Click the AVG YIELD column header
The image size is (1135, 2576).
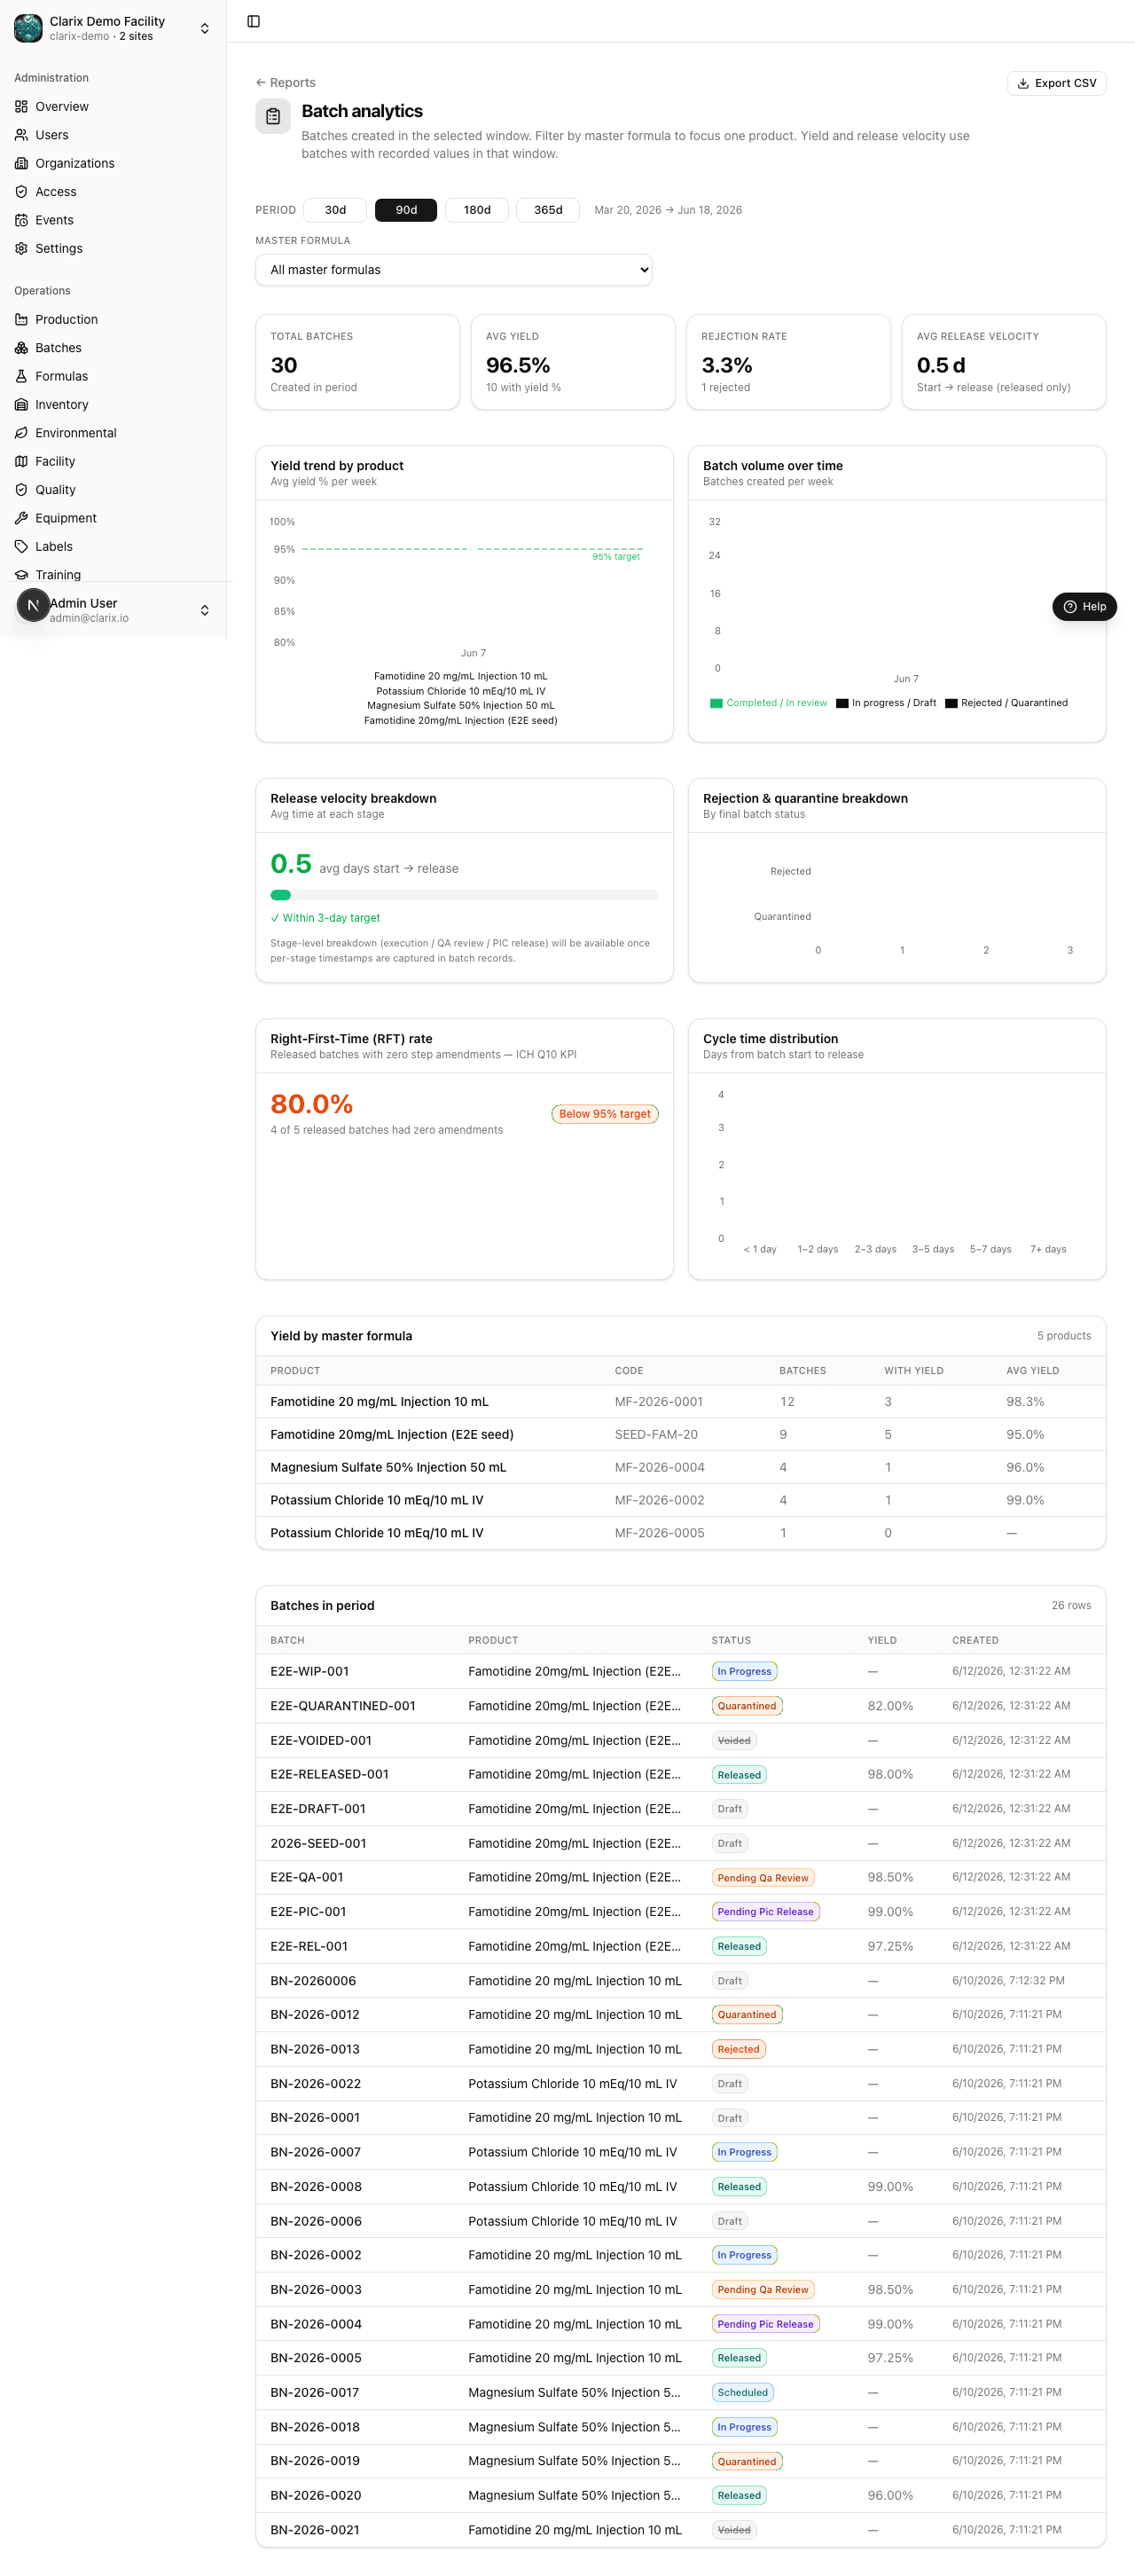coord(1032,1371)
